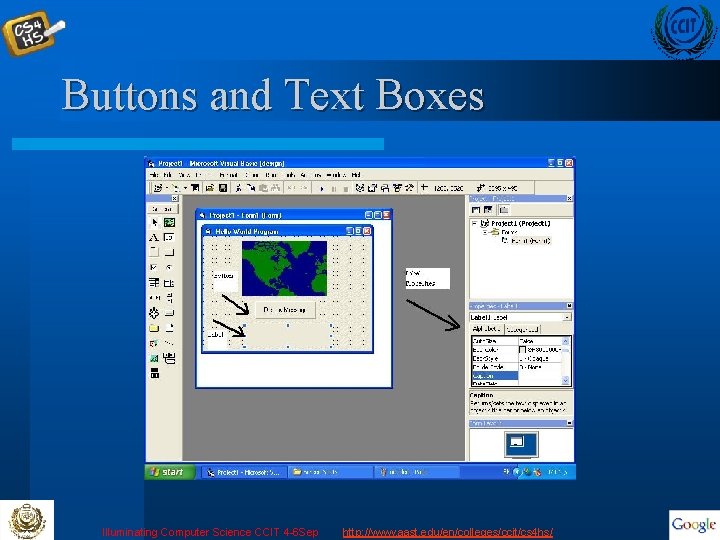Click the folder window taskbar button

[331, 472]
